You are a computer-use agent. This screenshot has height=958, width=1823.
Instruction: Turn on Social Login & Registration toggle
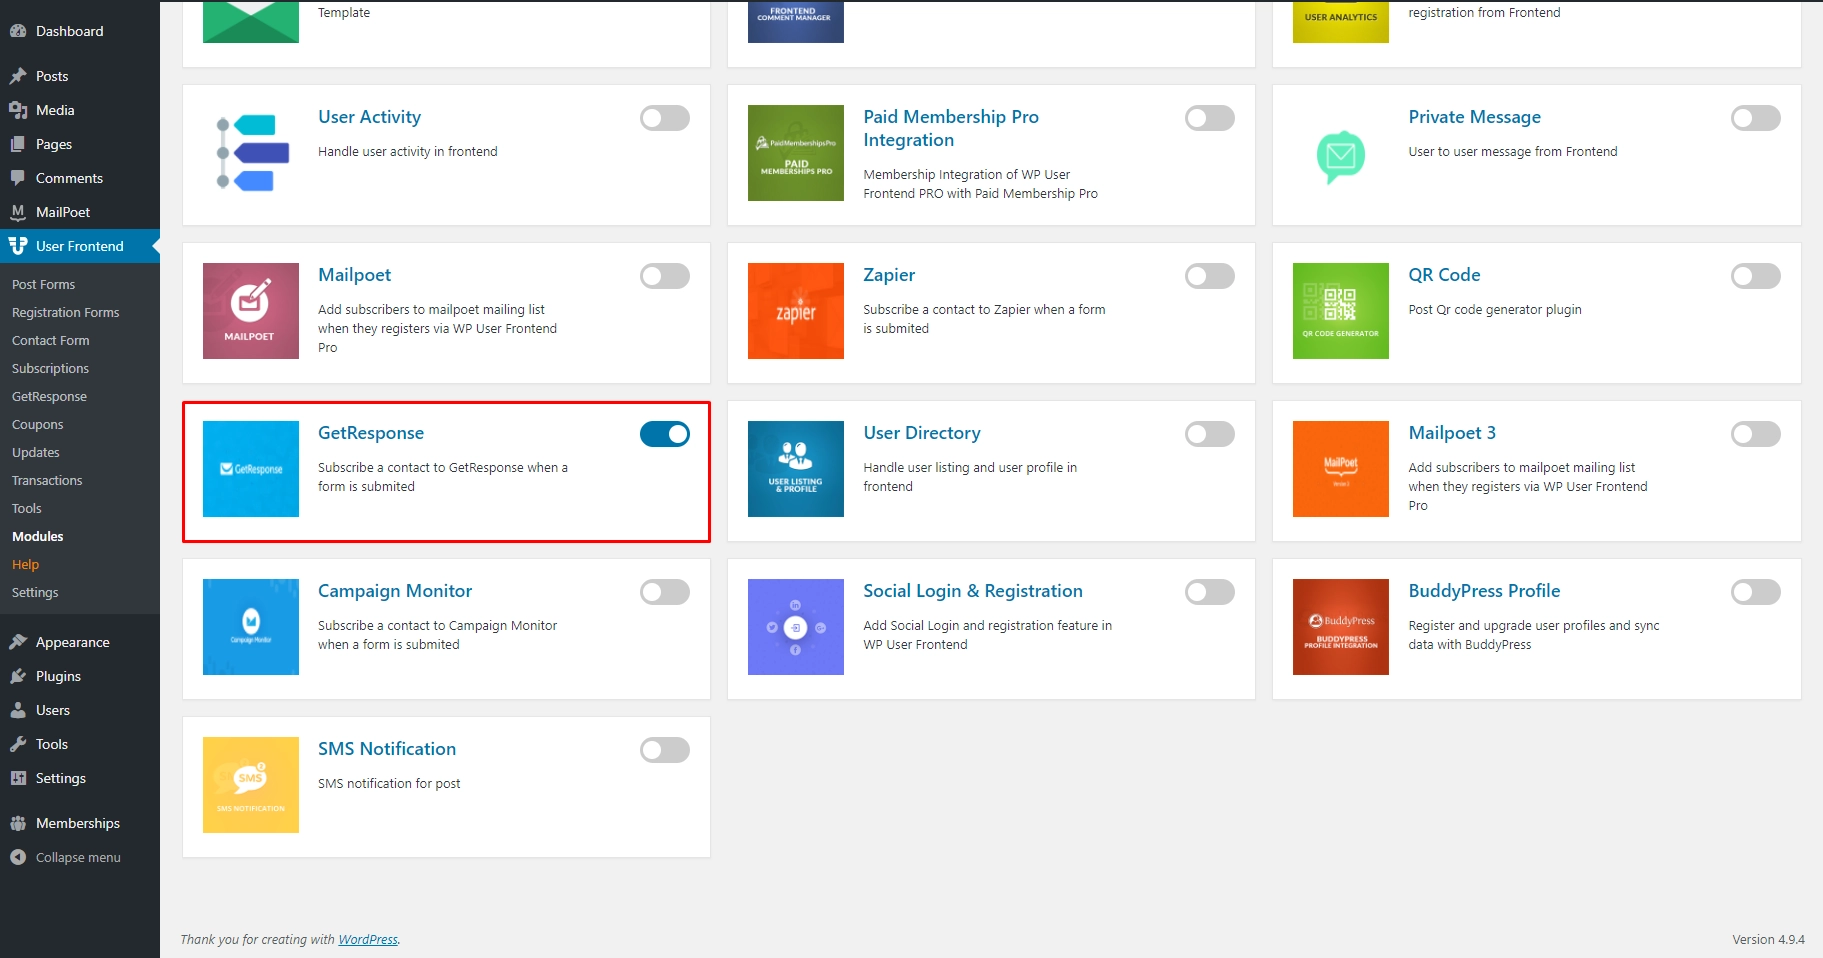1209,592
